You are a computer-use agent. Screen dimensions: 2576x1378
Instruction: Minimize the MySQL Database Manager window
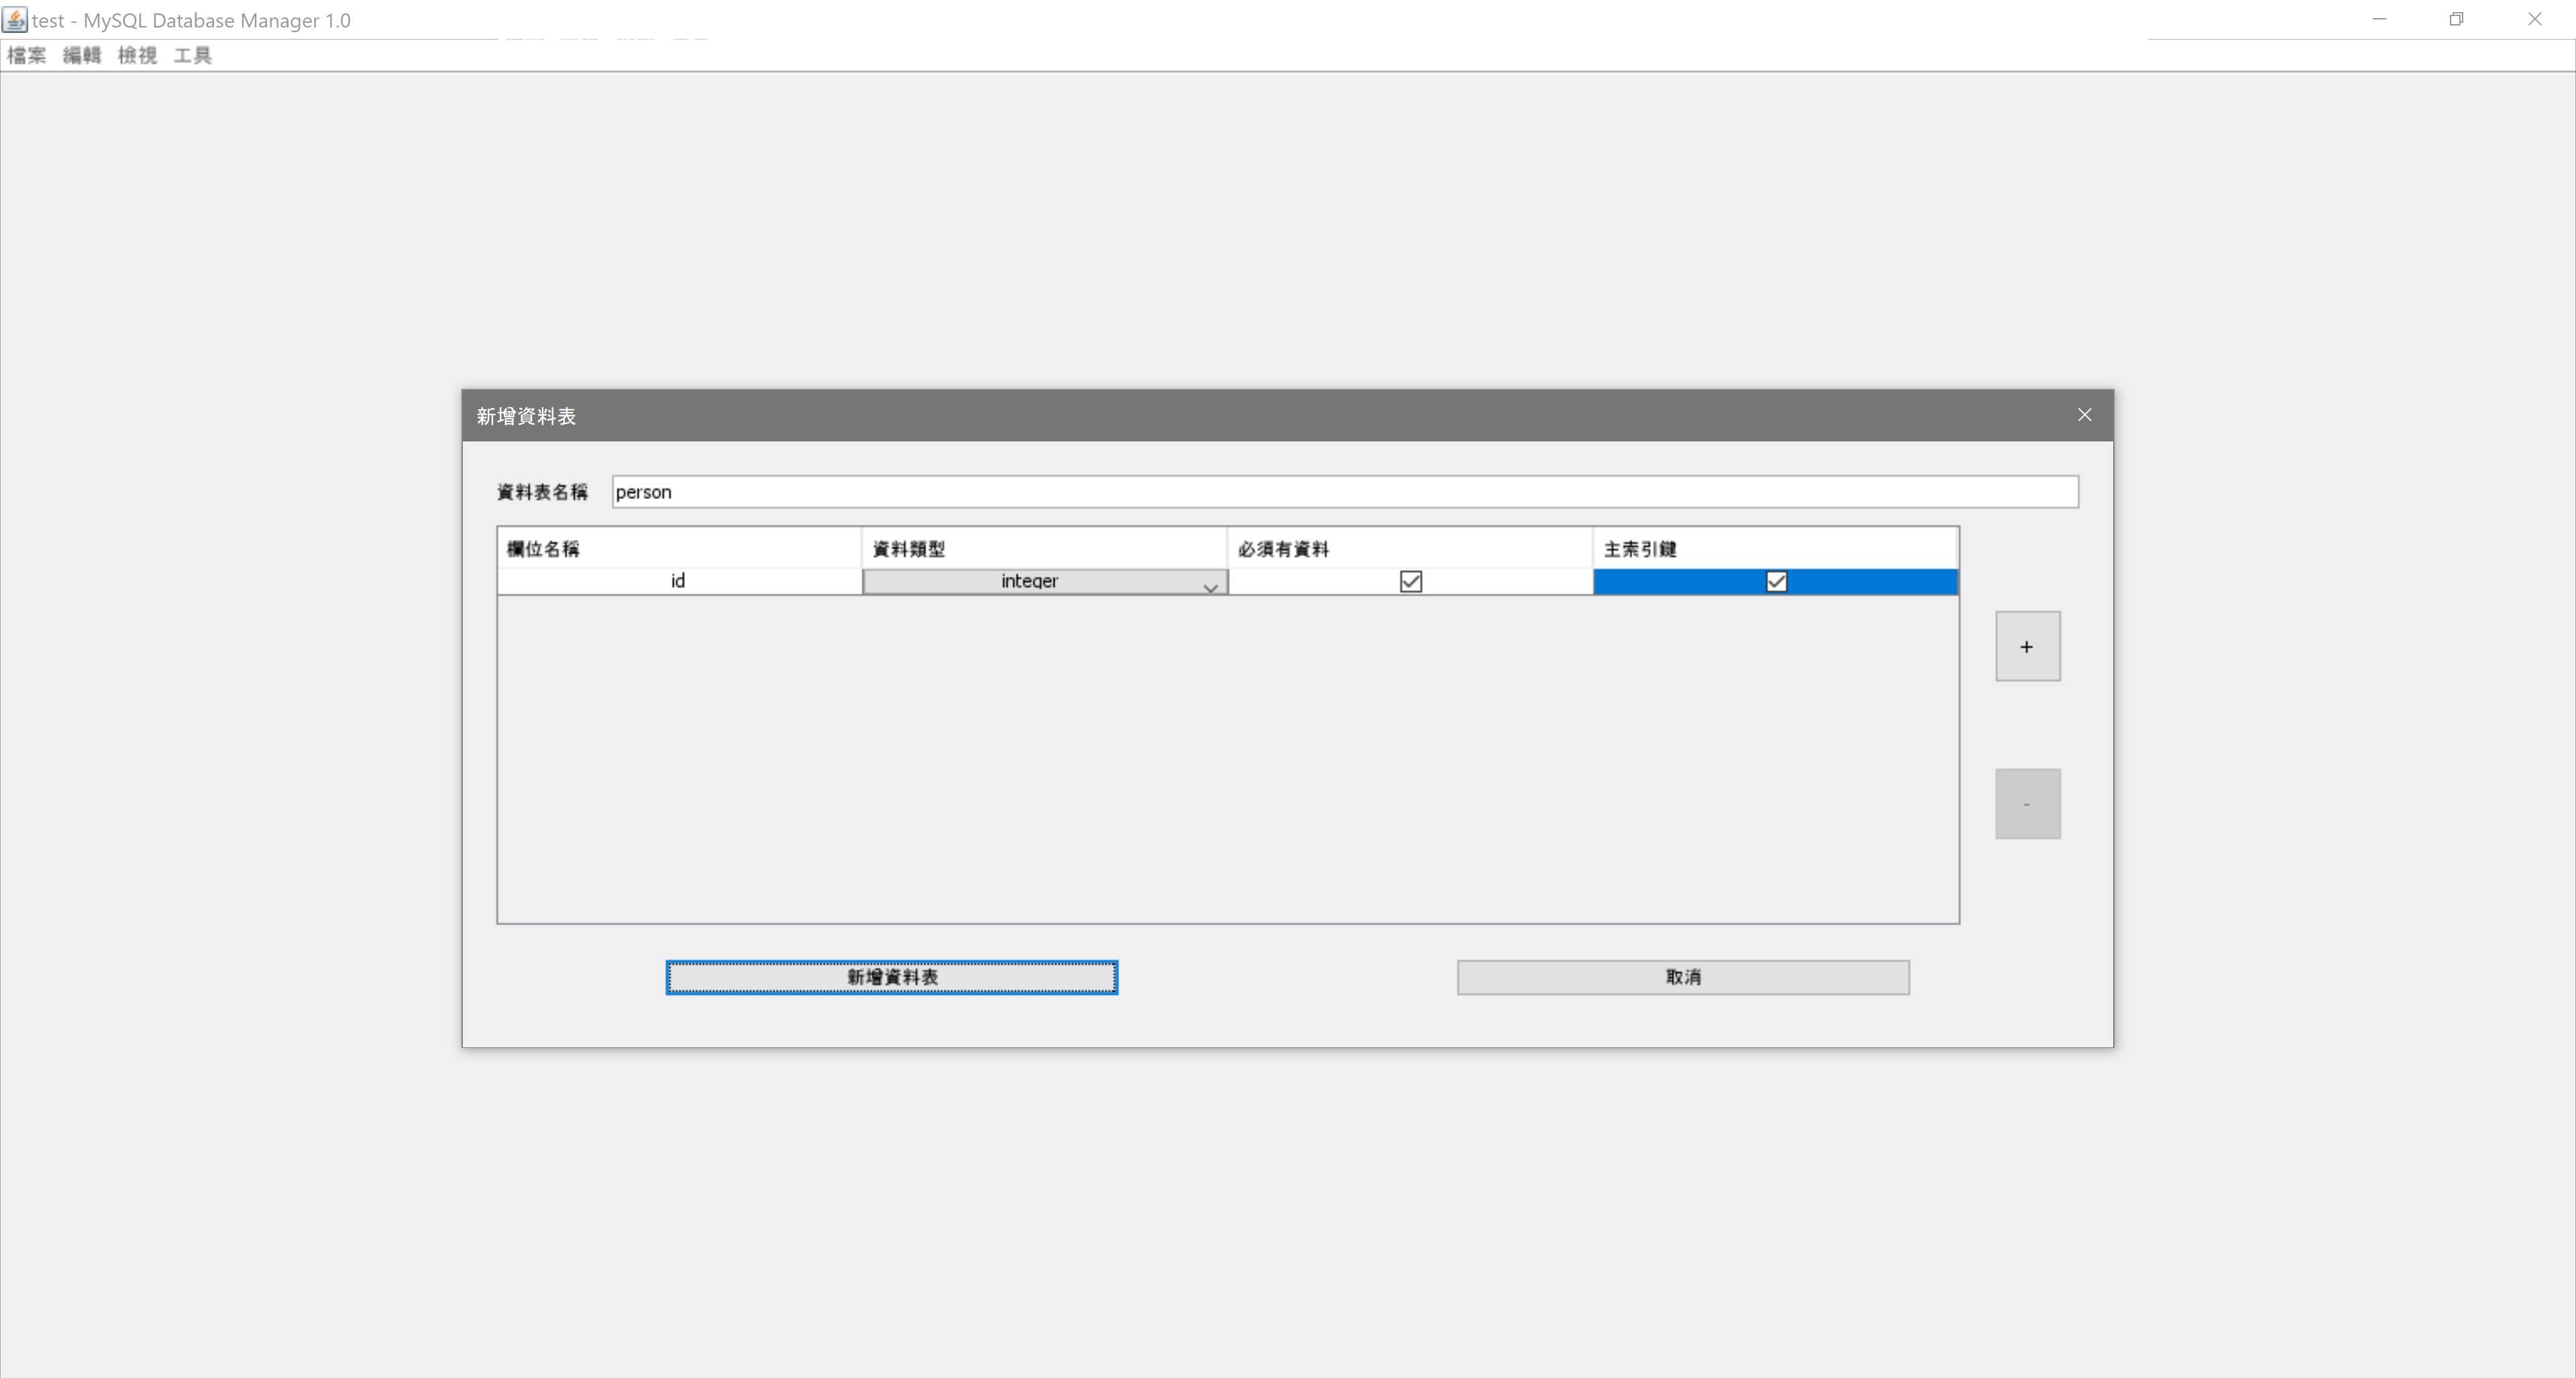coord(2379,19)
